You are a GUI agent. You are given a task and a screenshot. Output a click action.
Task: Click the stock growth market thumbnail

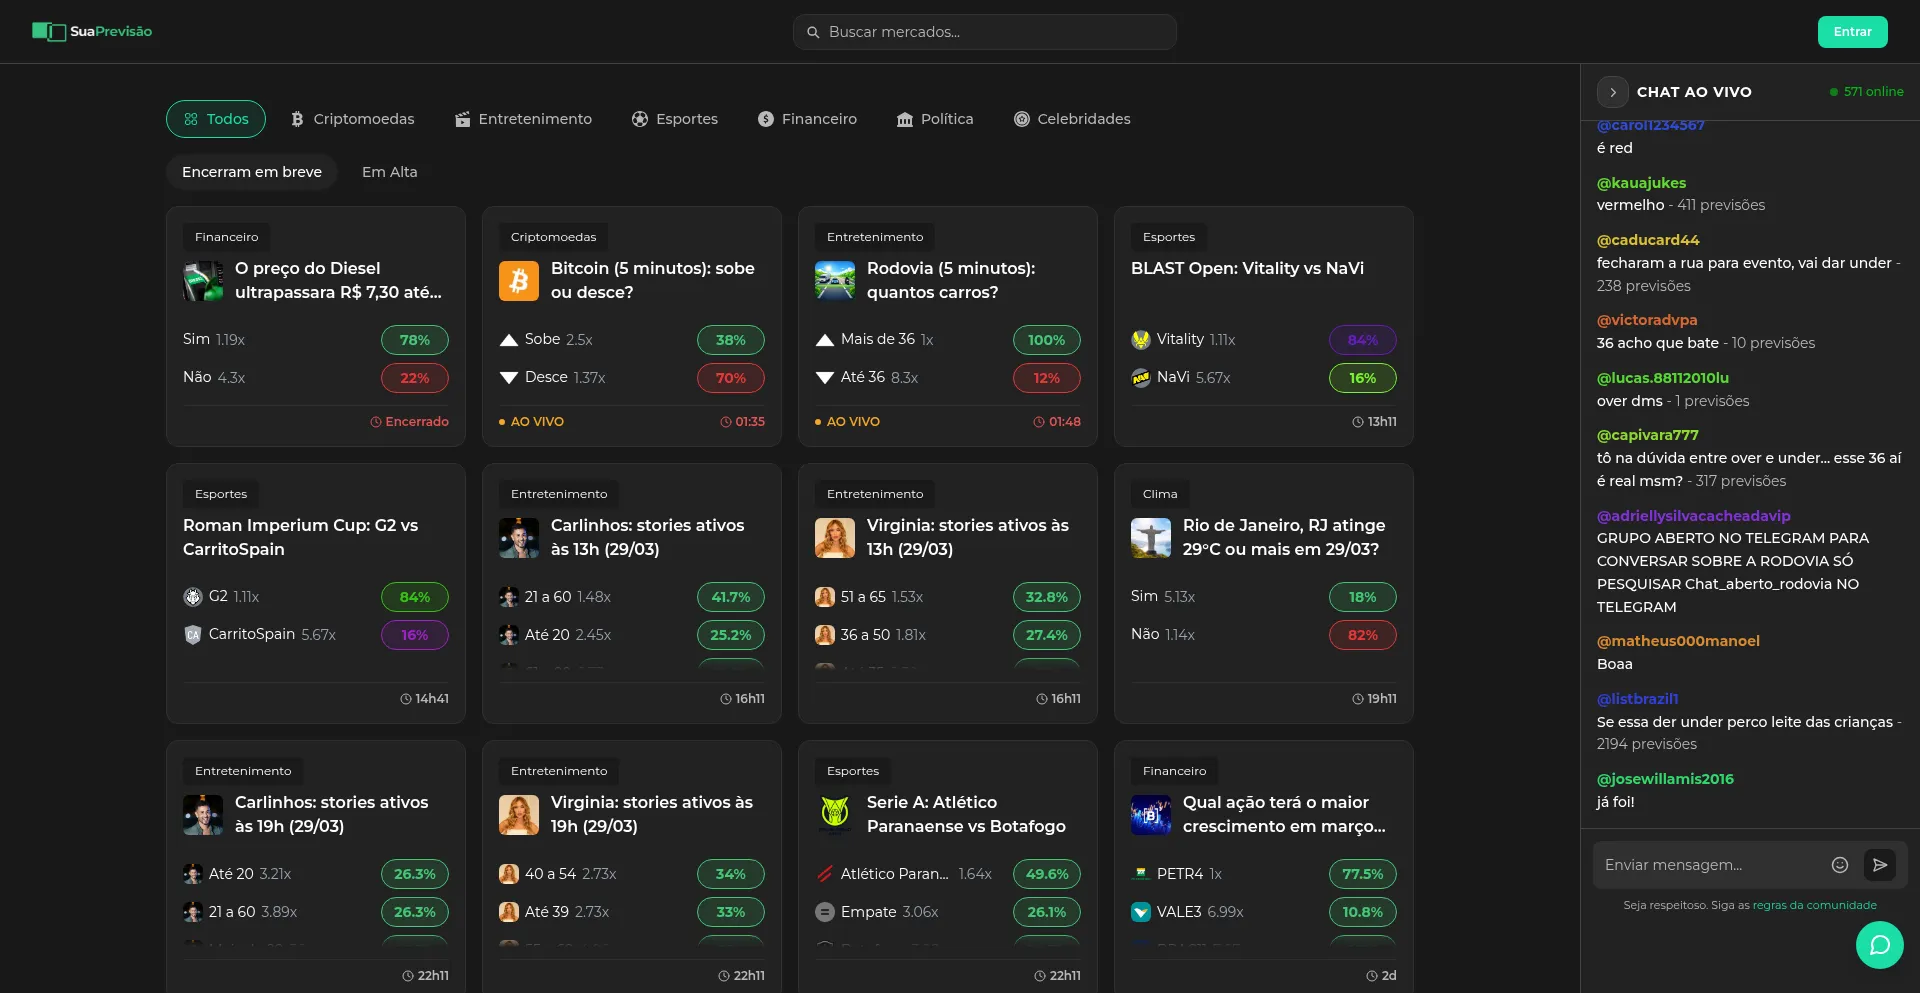click(1151, 815)
